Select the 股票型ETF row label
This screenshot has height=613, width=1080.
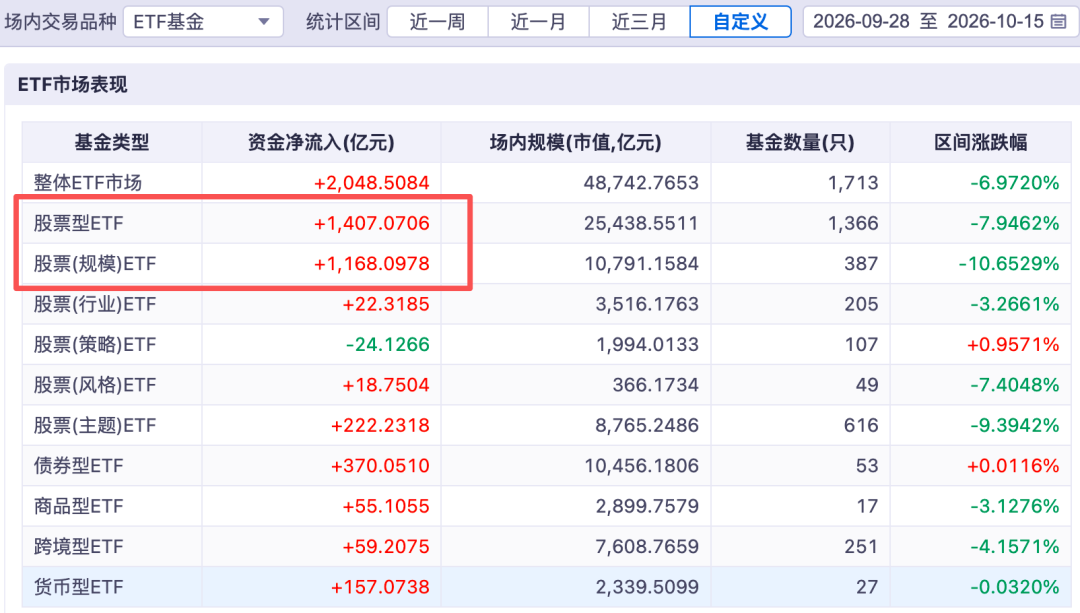tap(79, 223)
